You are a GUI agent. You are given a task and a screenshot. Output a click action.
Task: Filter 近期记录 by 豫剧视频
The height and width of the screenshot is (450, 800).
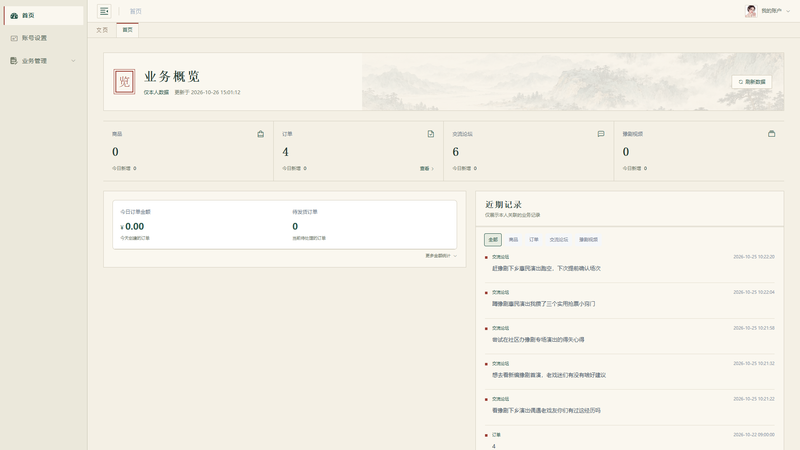(588, 240)
